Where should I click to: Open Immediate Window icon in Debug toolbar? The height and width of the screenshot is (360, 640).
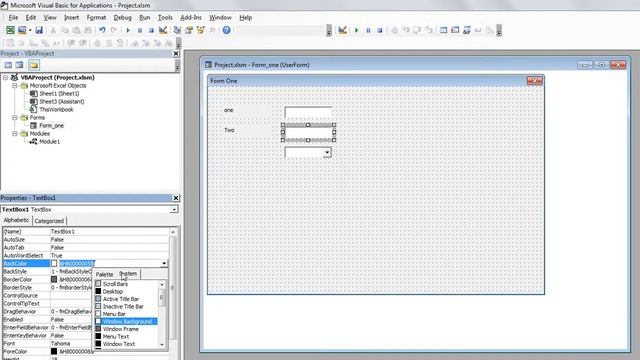(455, 30)
